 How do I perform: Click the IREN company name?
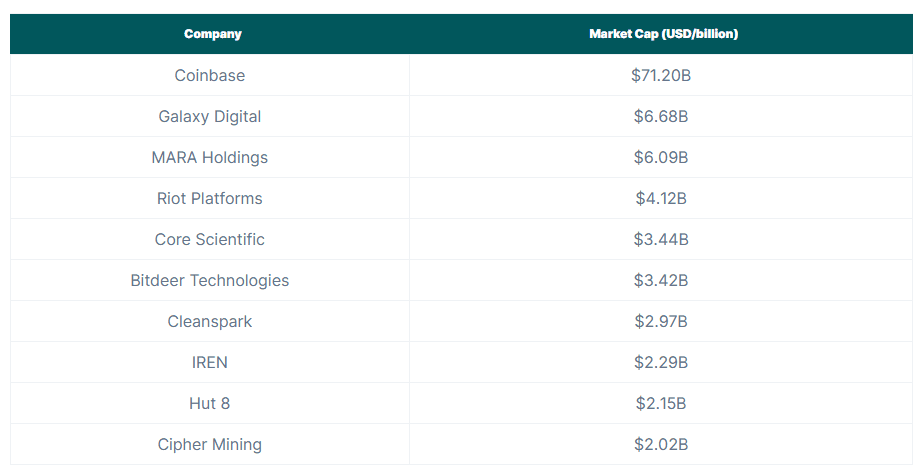tap(210, 363)
